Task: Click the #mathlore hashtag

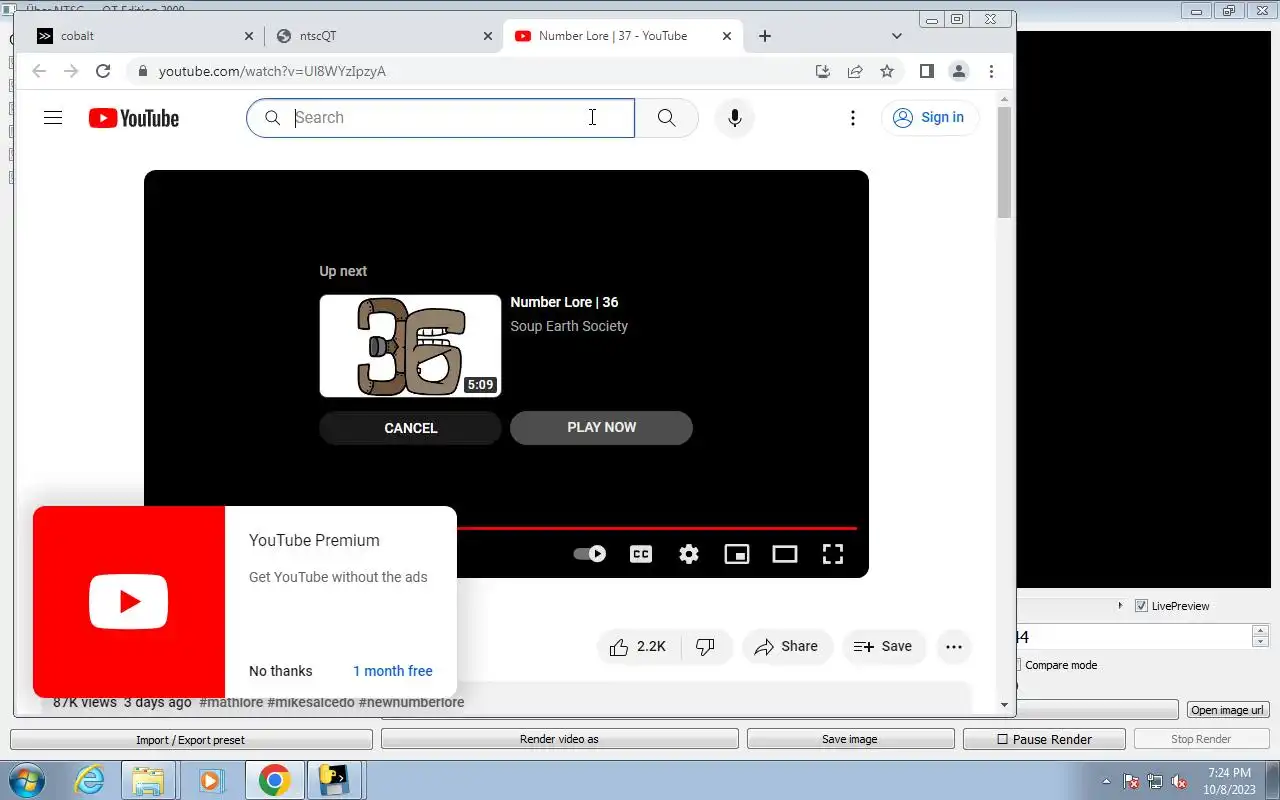Action: coord(231,702)
